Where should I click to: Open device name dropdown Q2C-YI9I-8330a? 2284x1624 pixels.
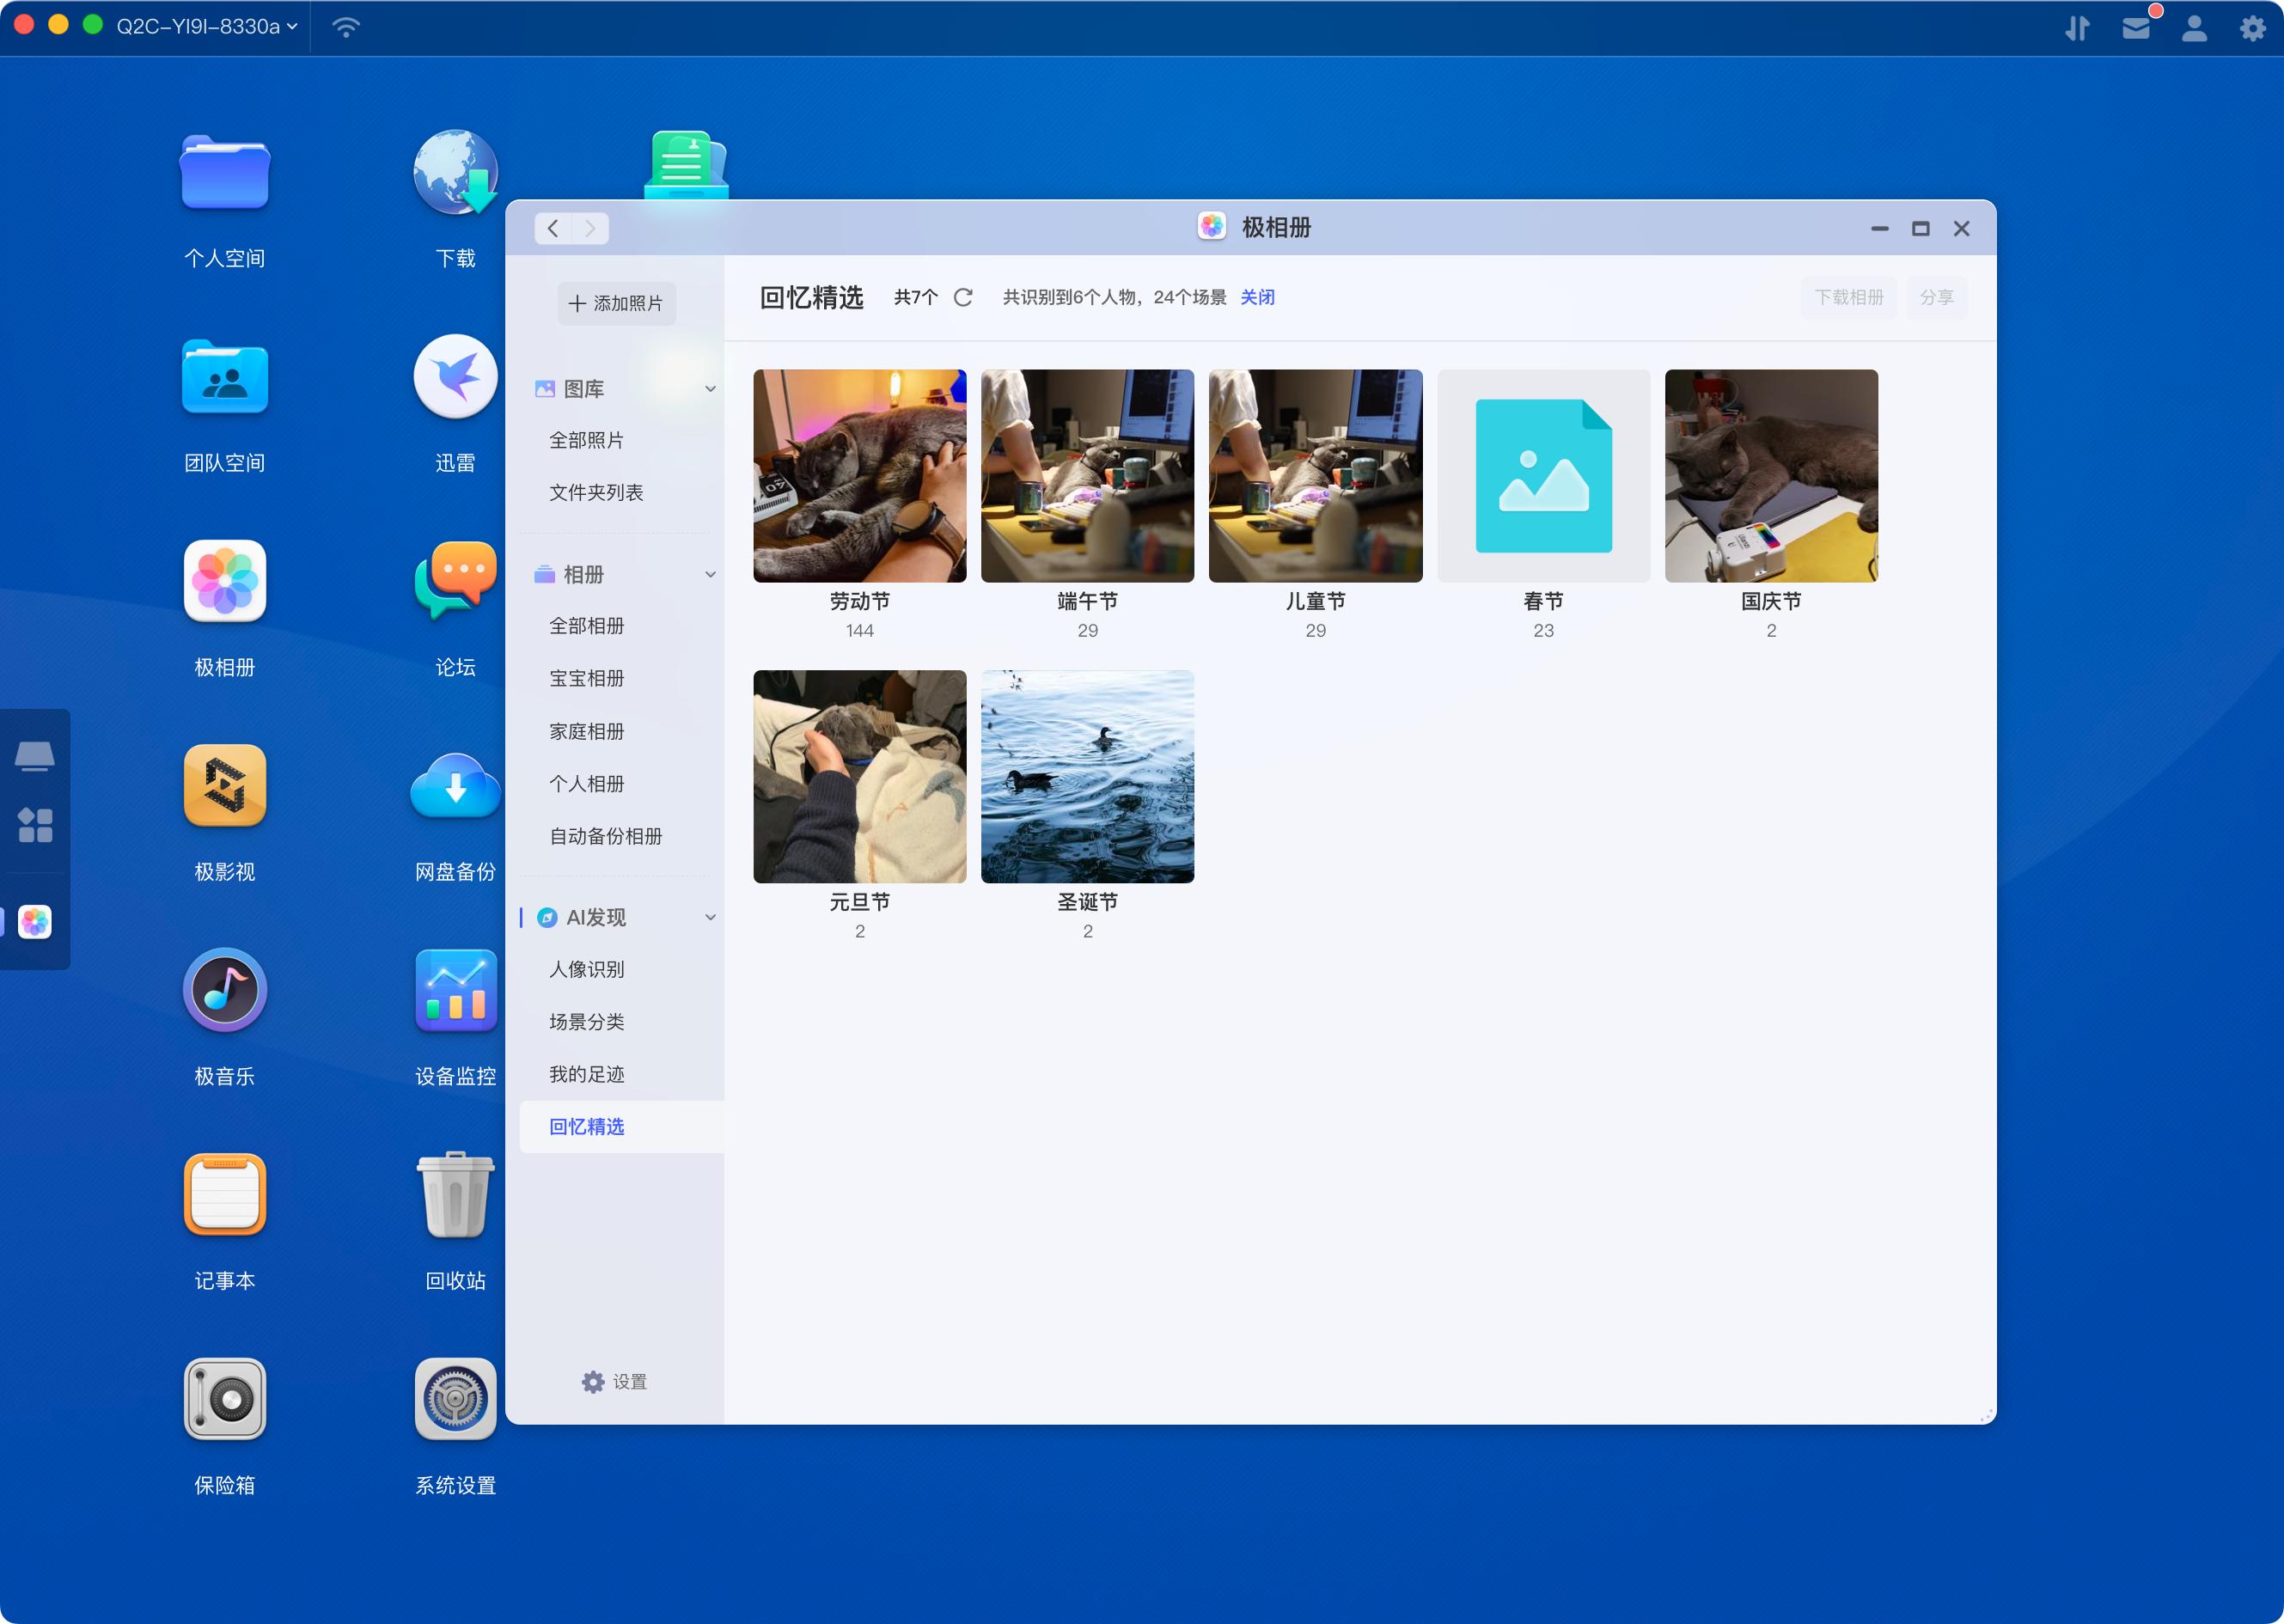click(x=207, y=27)
